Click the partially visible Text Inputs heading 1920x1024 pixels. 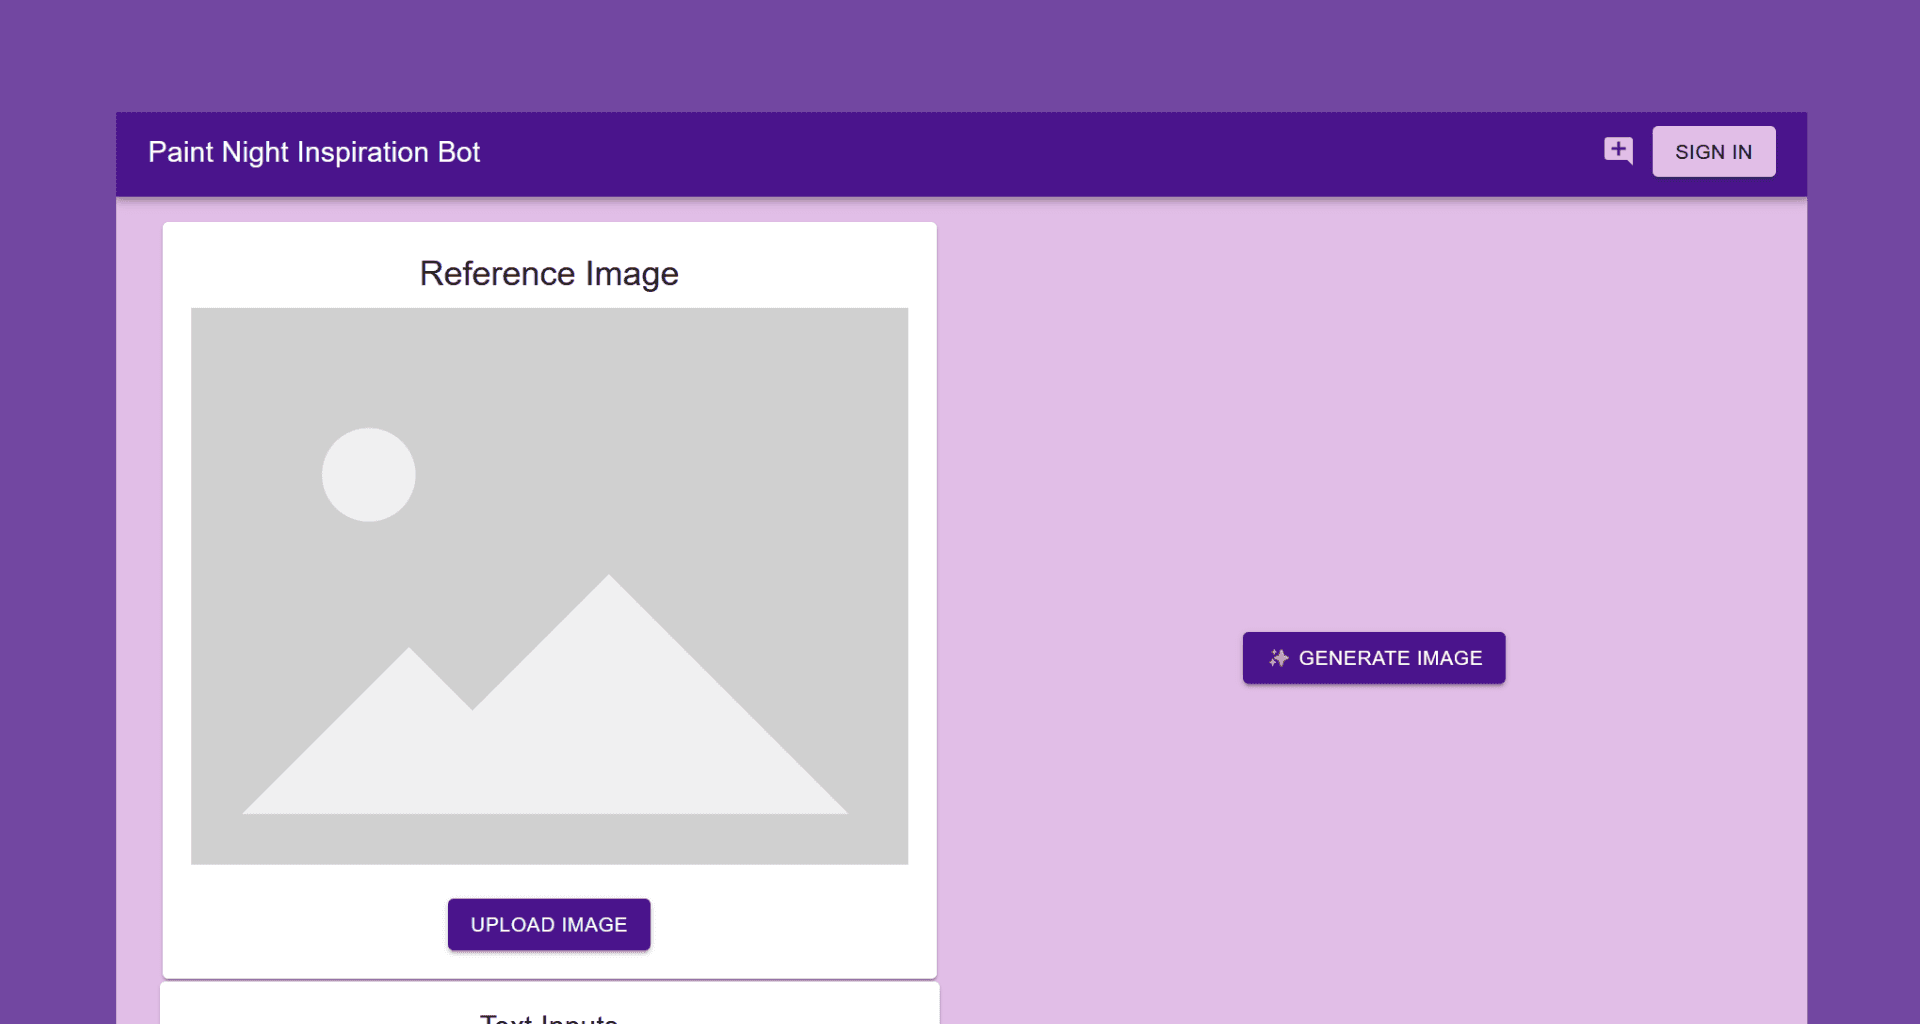[x=548, y=1018]
